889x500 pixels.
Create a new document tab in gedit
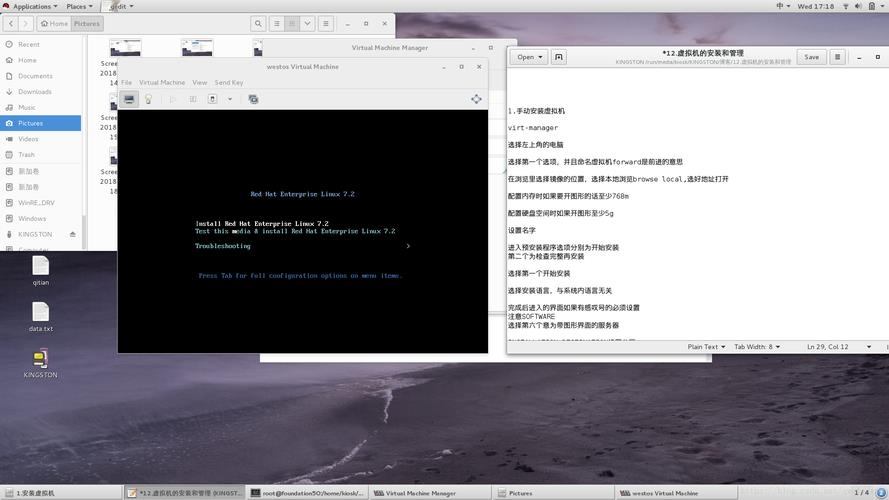(558, 57)
